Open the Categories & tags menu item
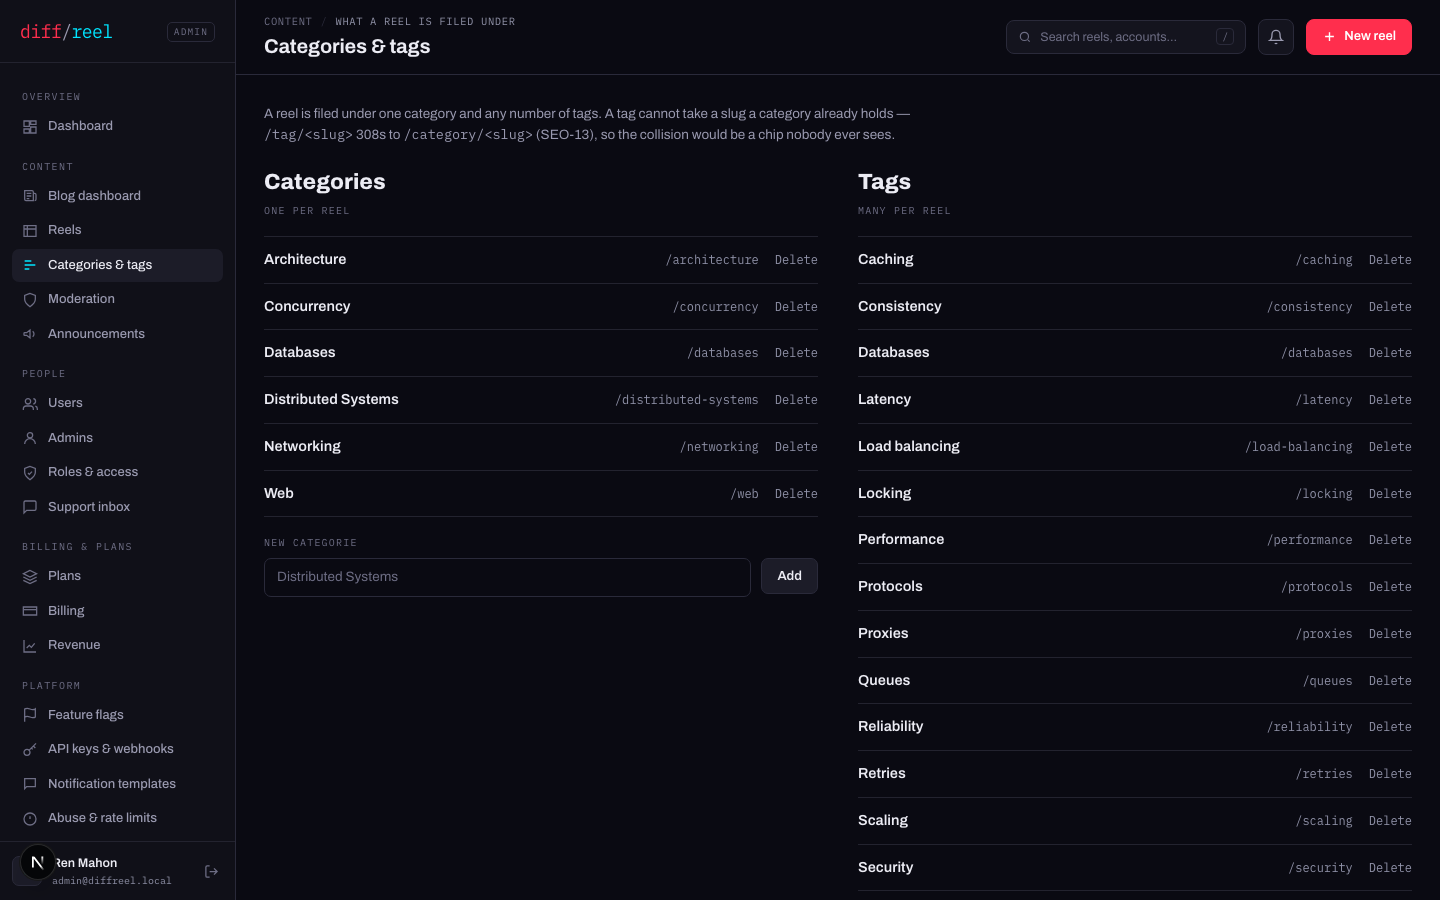 [x=117, y=265]
